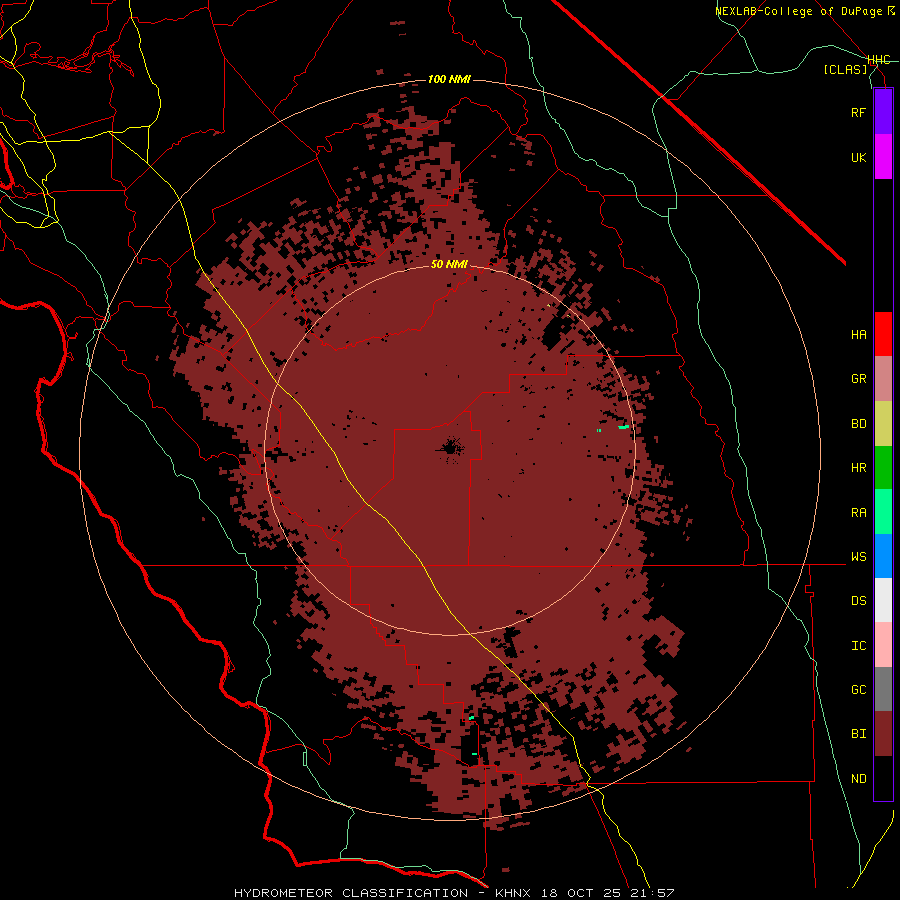Click the RA legend label
The image size is (900, 900).
859,513
